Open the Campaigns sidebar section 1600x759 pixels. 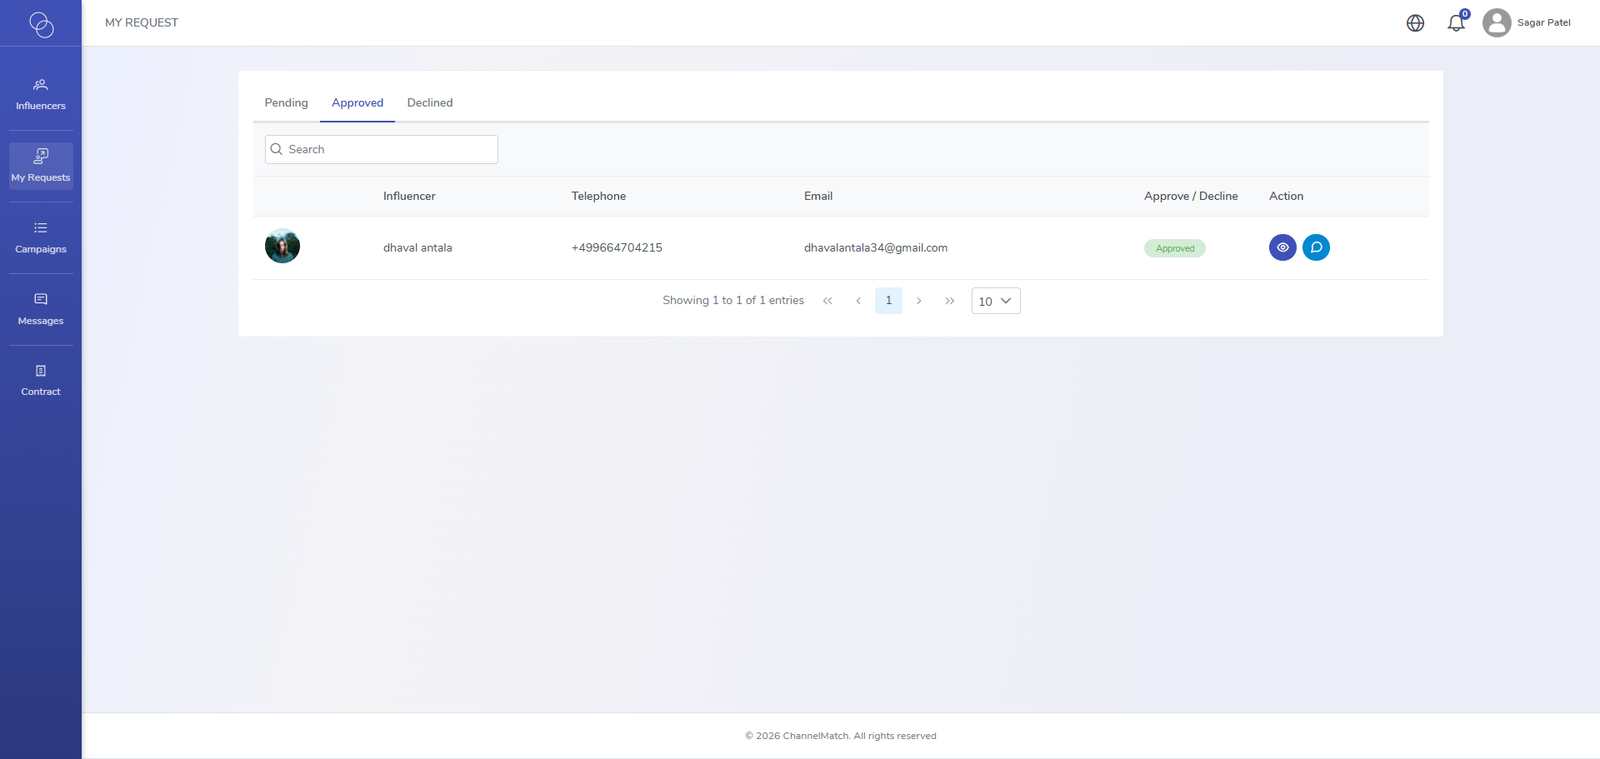tap(41, 238)
